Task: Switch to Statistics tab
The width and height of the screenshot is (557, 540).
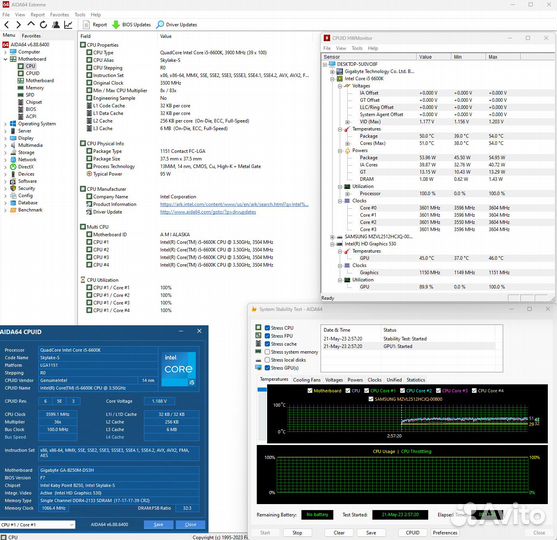Action: pos(416,380)
